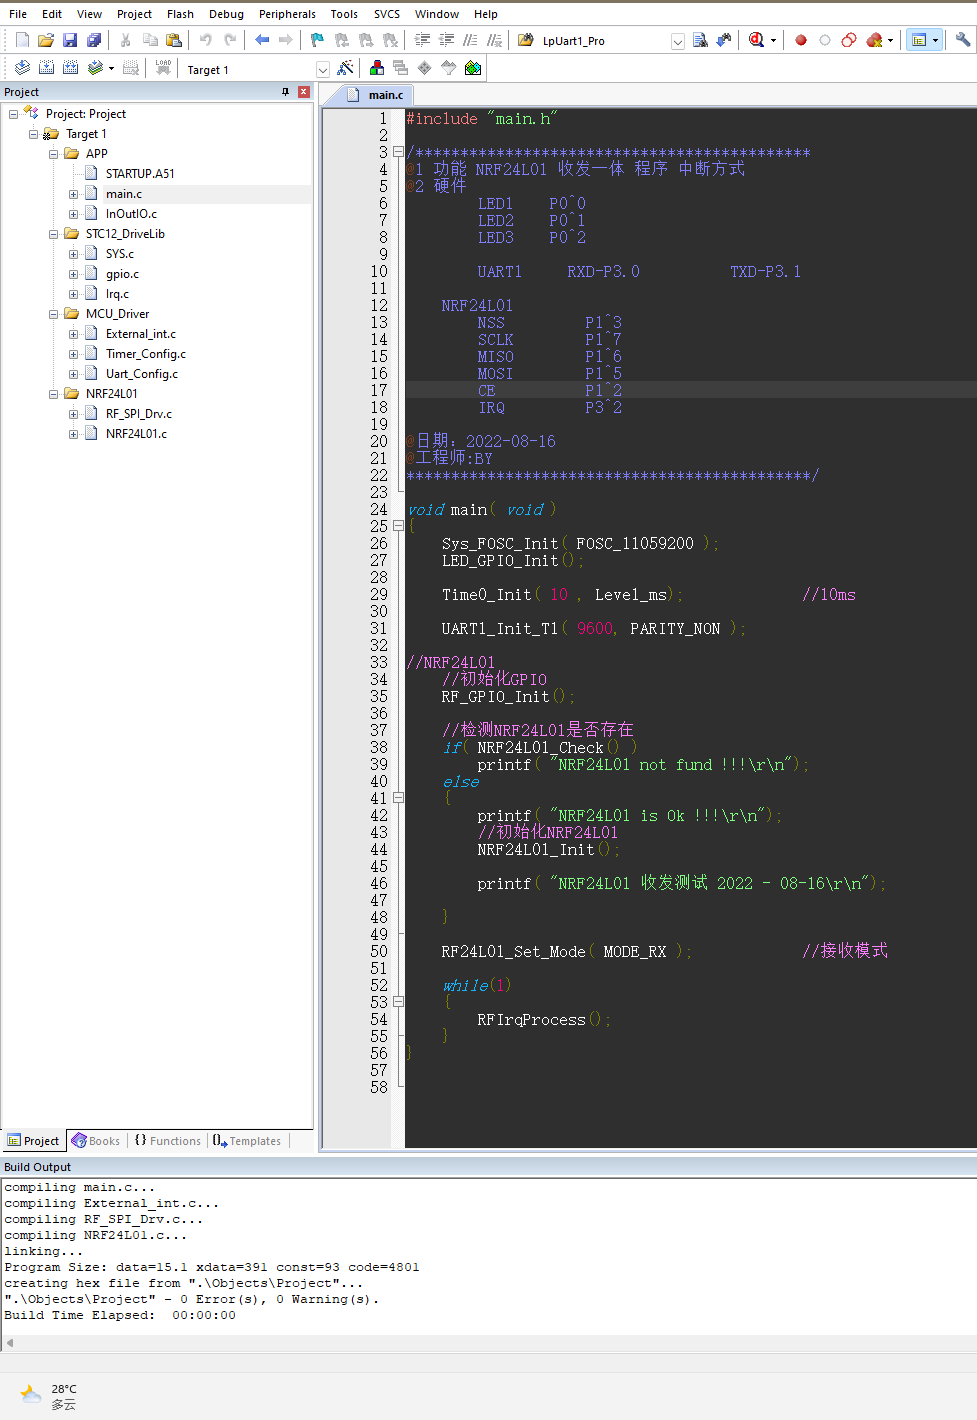Expand the main.c file node
This screenshot has width=977, height=1420.
[x=73, y=194]
